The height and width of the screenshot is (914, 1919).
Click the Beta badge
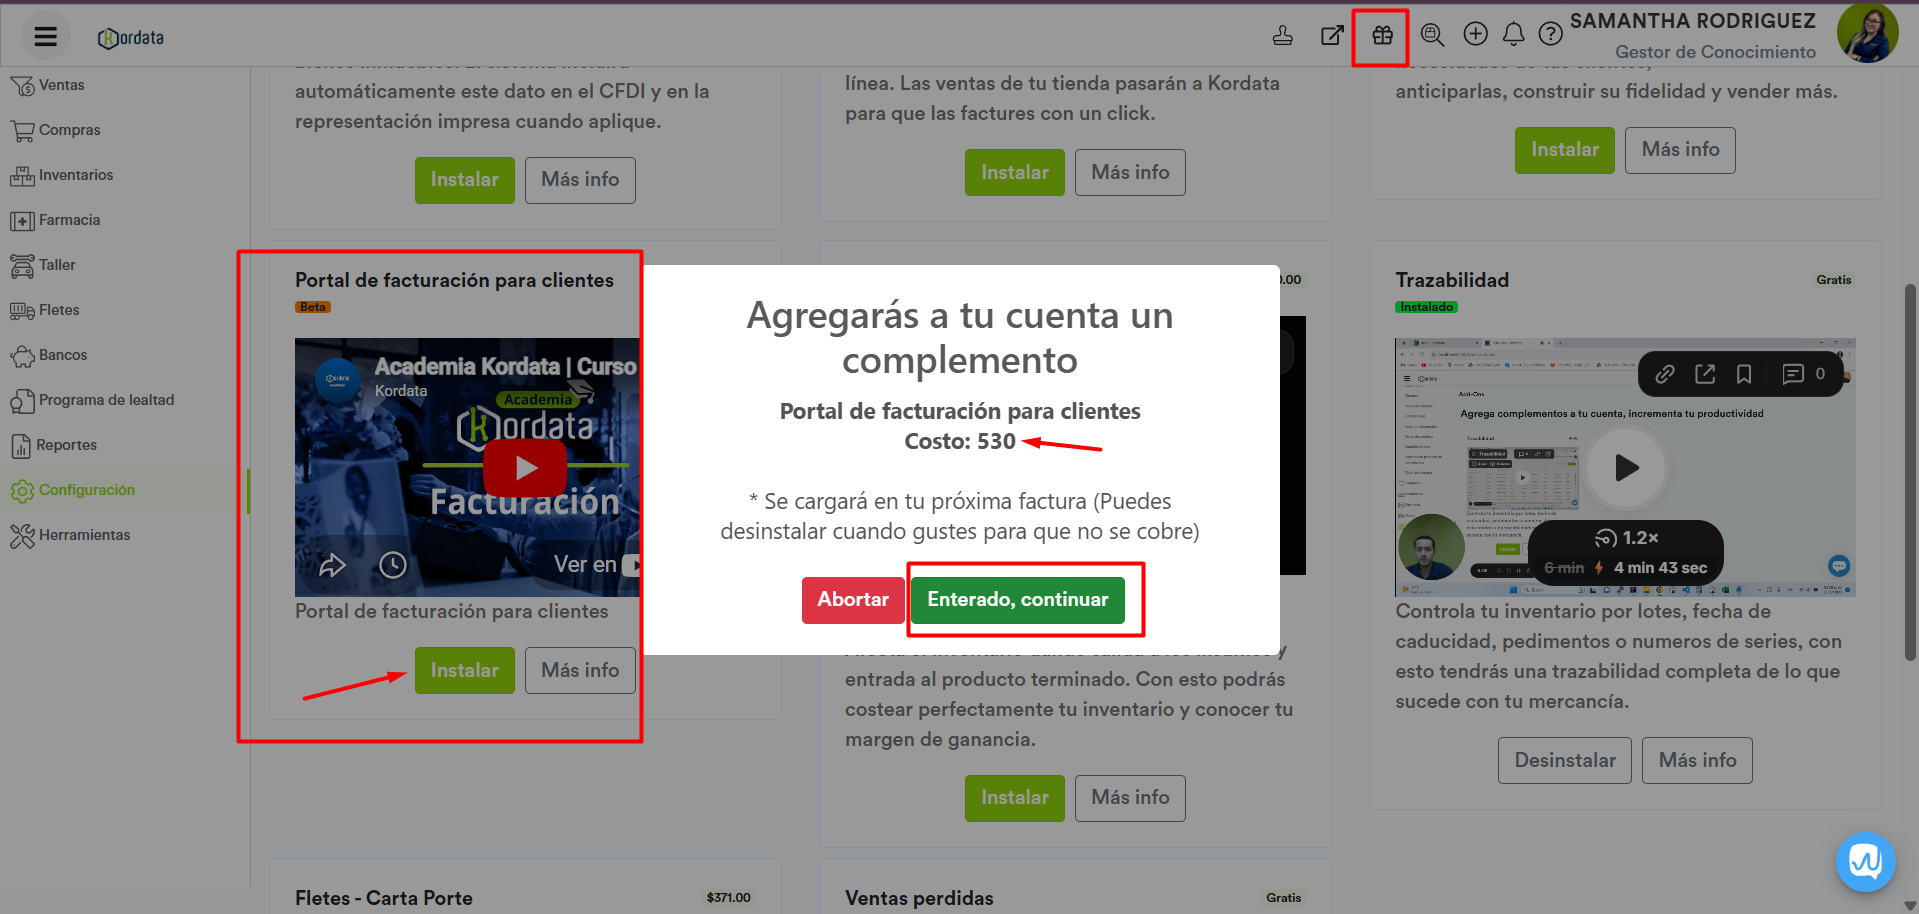(313, 307)
